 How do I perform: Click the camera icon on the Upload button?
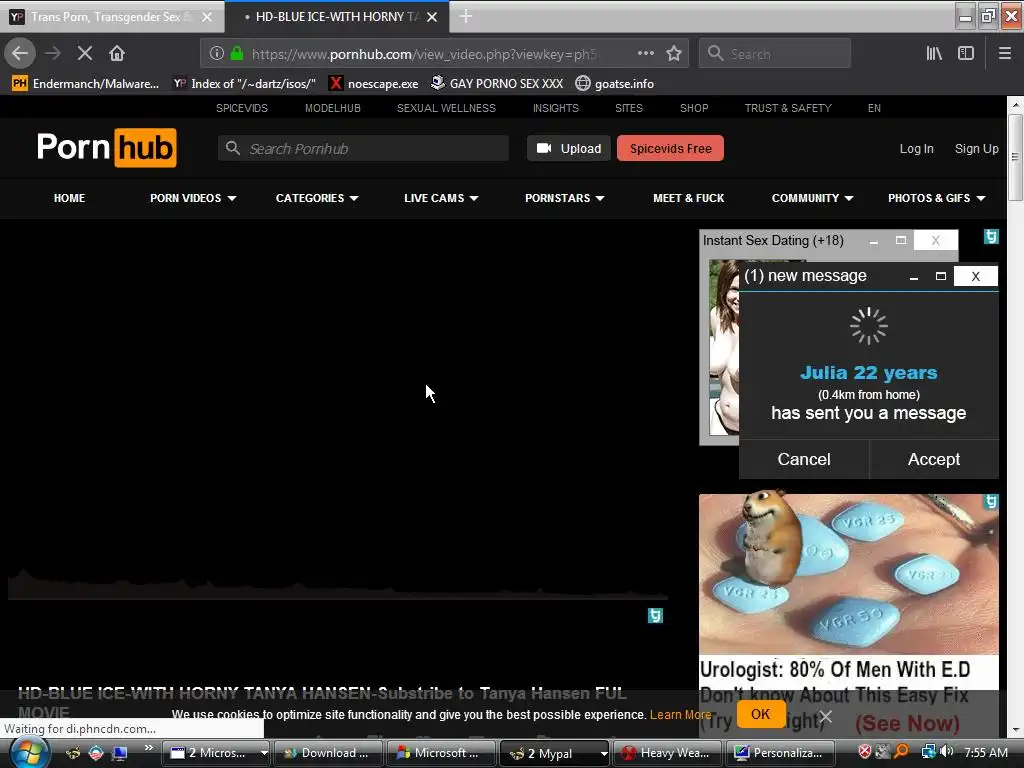[544, 148]
